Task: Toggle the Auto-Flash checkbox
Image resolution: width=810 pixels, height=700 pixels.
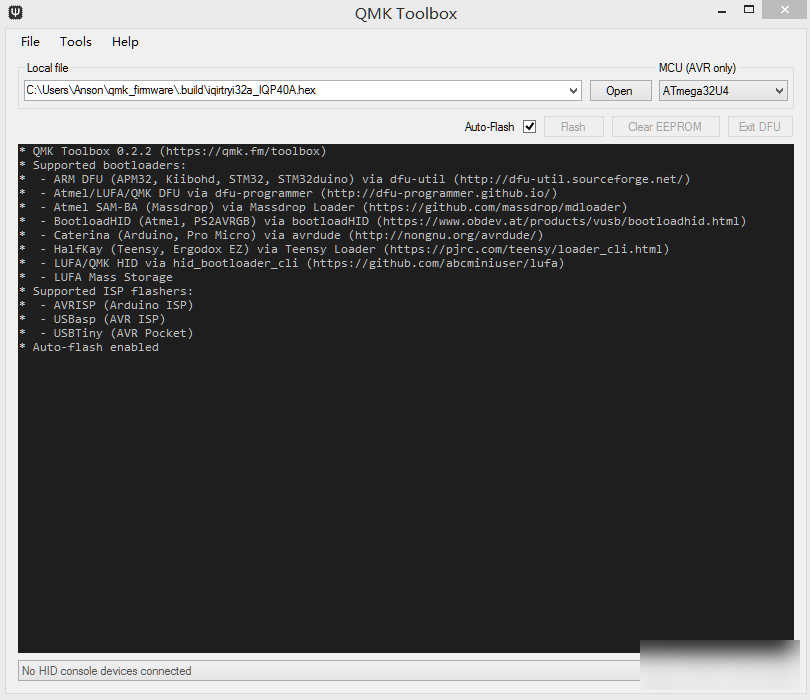Action: [529, 127]
